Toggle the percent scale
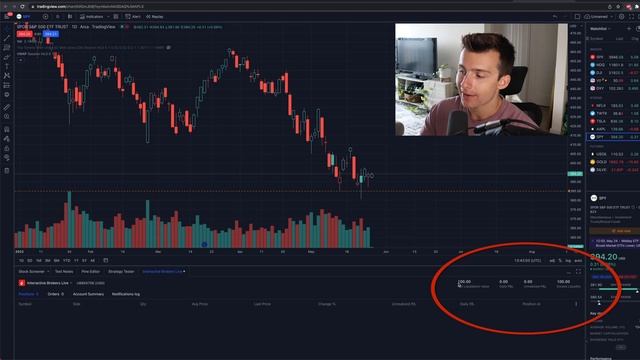Viewport: 640px width, 360px height. coord(560,260)
